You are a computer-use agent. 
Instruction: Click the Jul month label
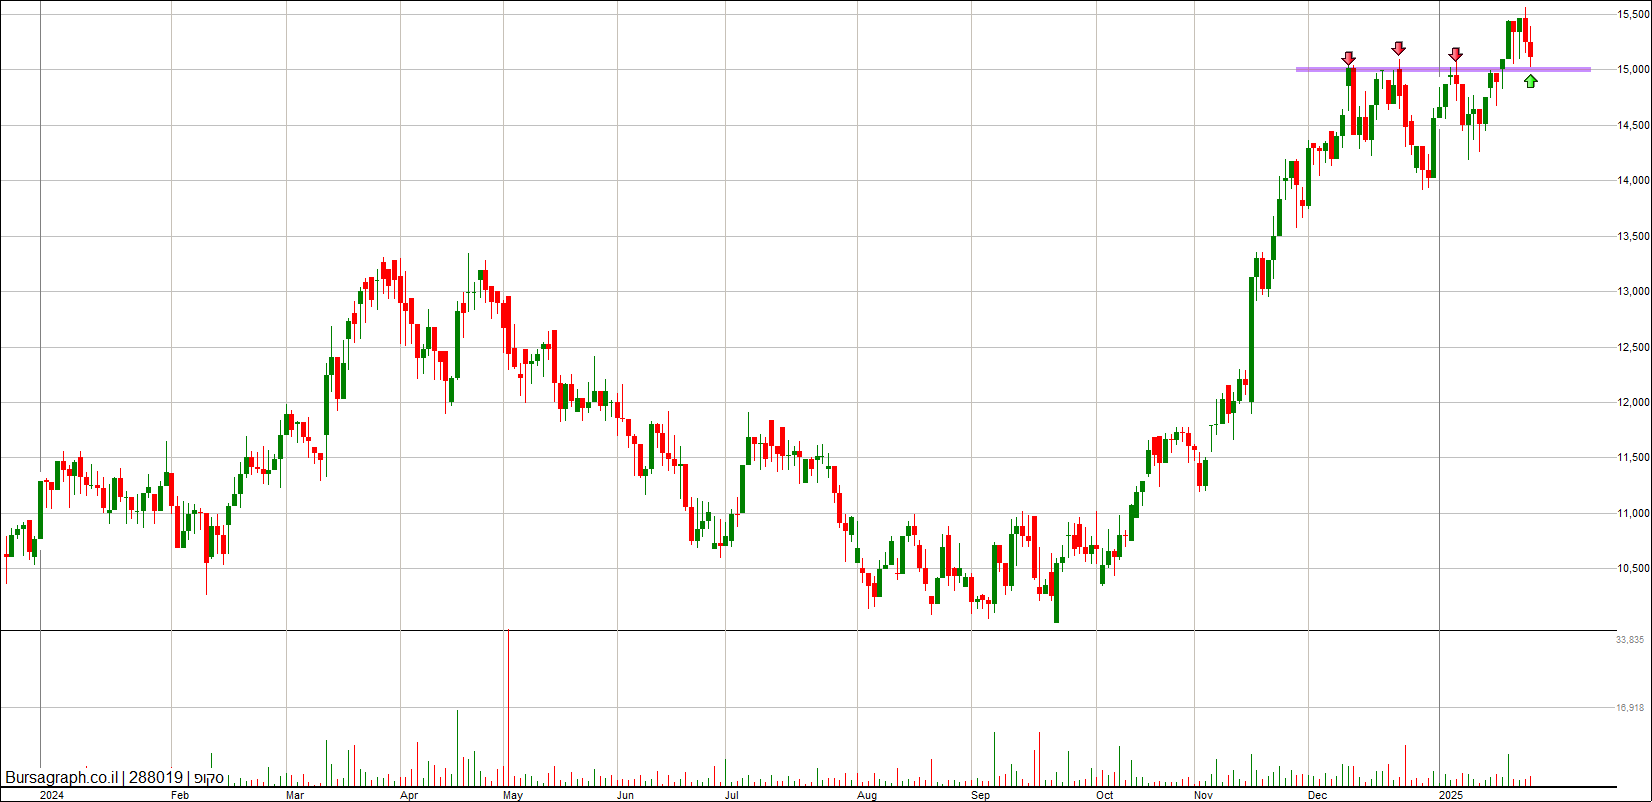tap(732, 796)
